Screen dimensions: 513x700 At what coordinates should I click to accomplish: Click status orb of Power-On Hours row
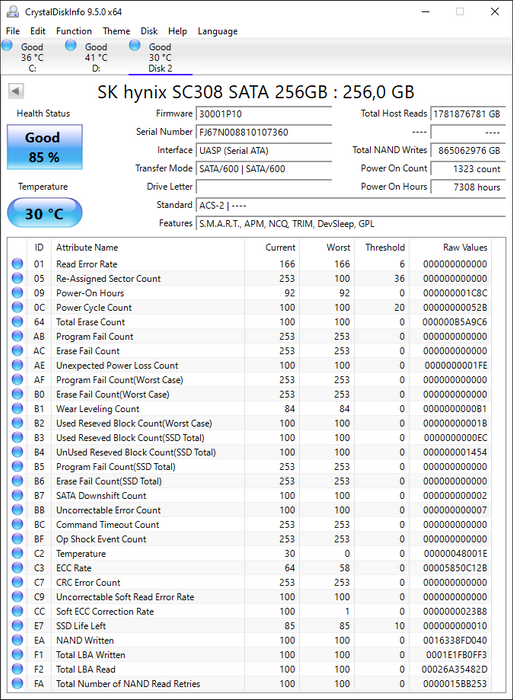(x=17, y=293)
